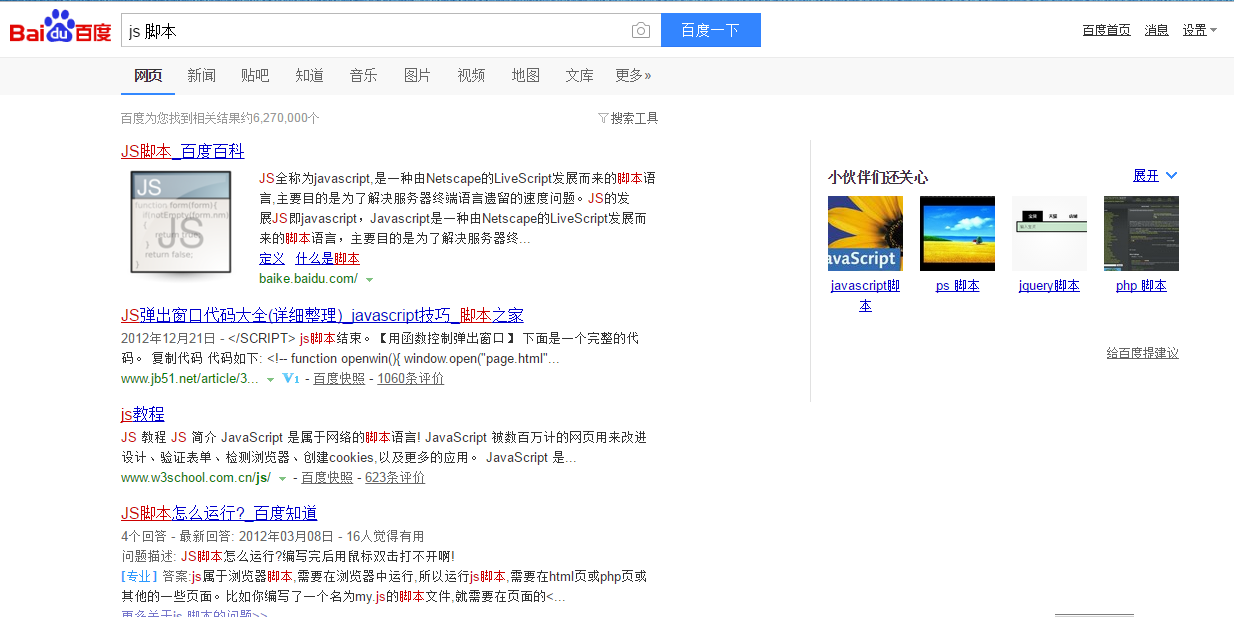Click the [专业] answer tag
Screen dimensions: 1234x617
[x=139, y=576]
